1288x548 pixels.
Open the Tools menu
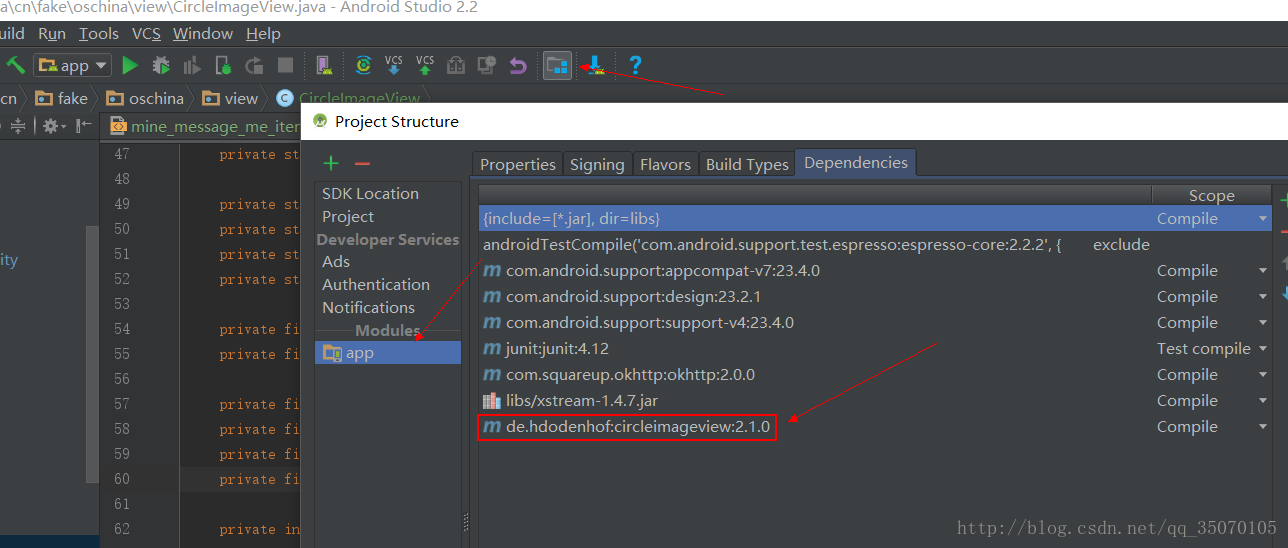(x=99, y=34)
